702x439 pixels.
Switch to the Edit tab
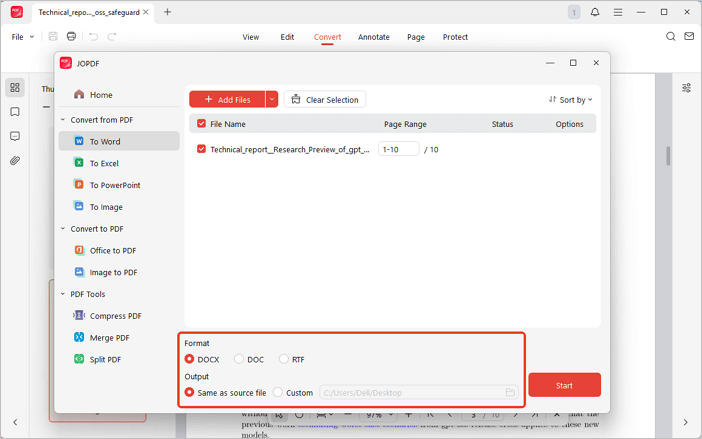(287, 37)
